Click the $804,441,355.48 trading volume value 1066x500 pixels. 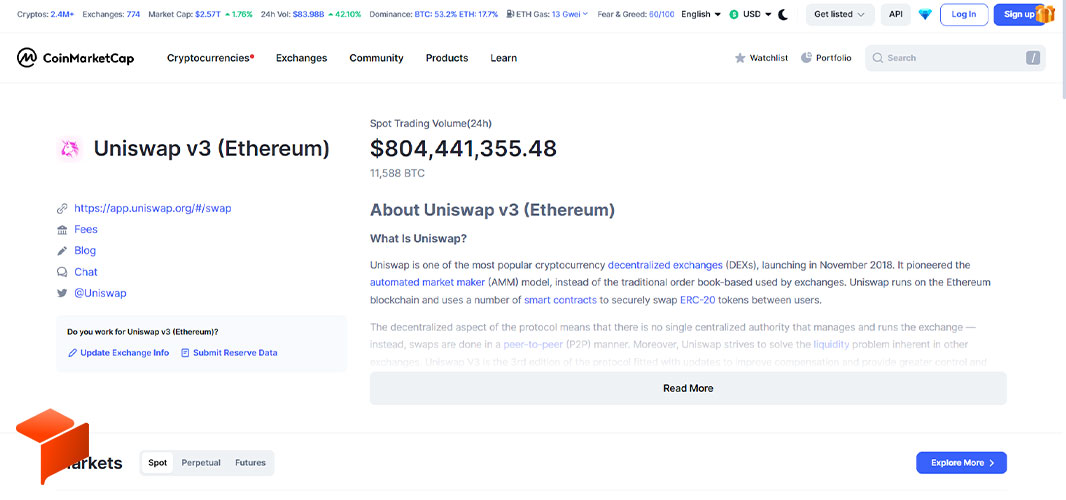coord(463,148)
